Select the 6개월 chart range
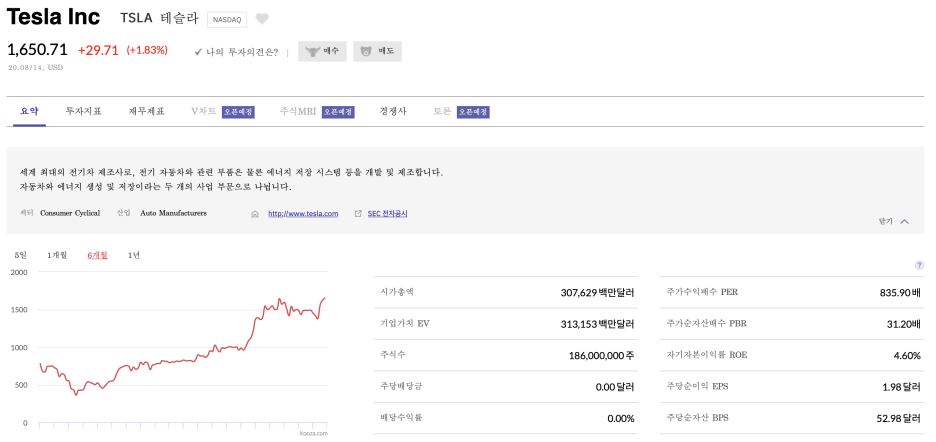Screen dimensions: 936x442 (x=97, y=256)
